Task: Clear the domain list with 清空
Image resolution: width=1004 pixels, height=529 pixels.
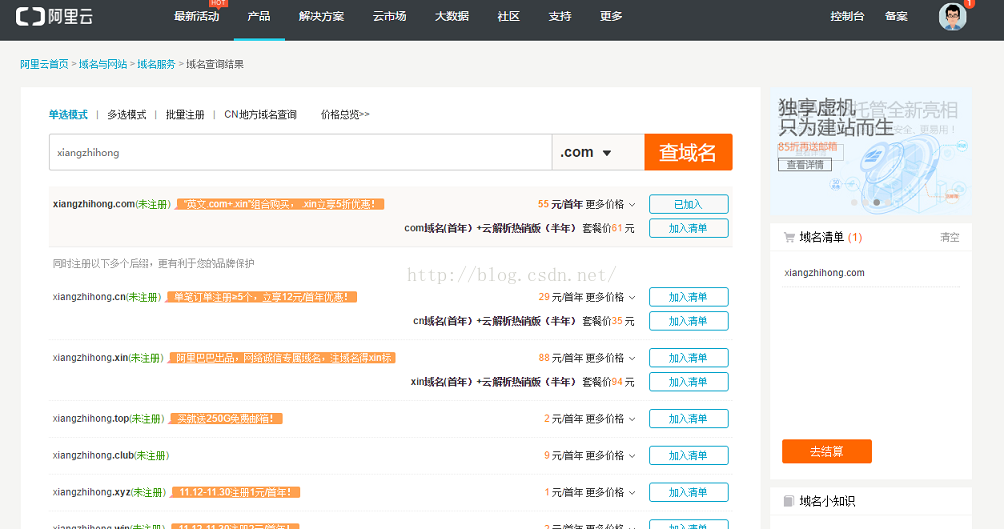Action: [x=950, y=238]
